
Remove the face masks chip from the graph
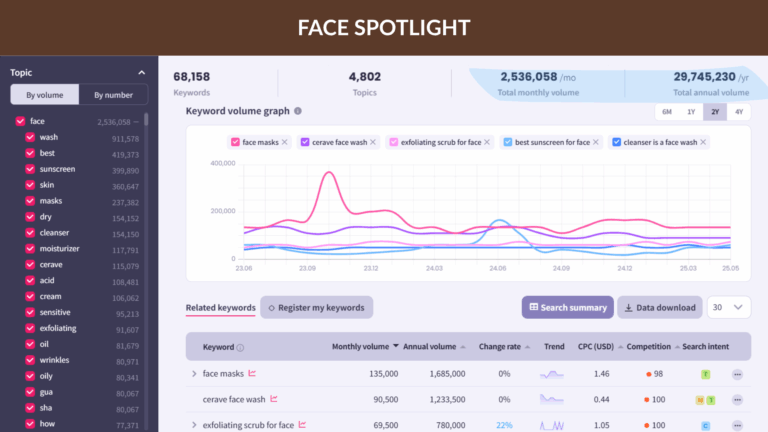pos(285,142)
